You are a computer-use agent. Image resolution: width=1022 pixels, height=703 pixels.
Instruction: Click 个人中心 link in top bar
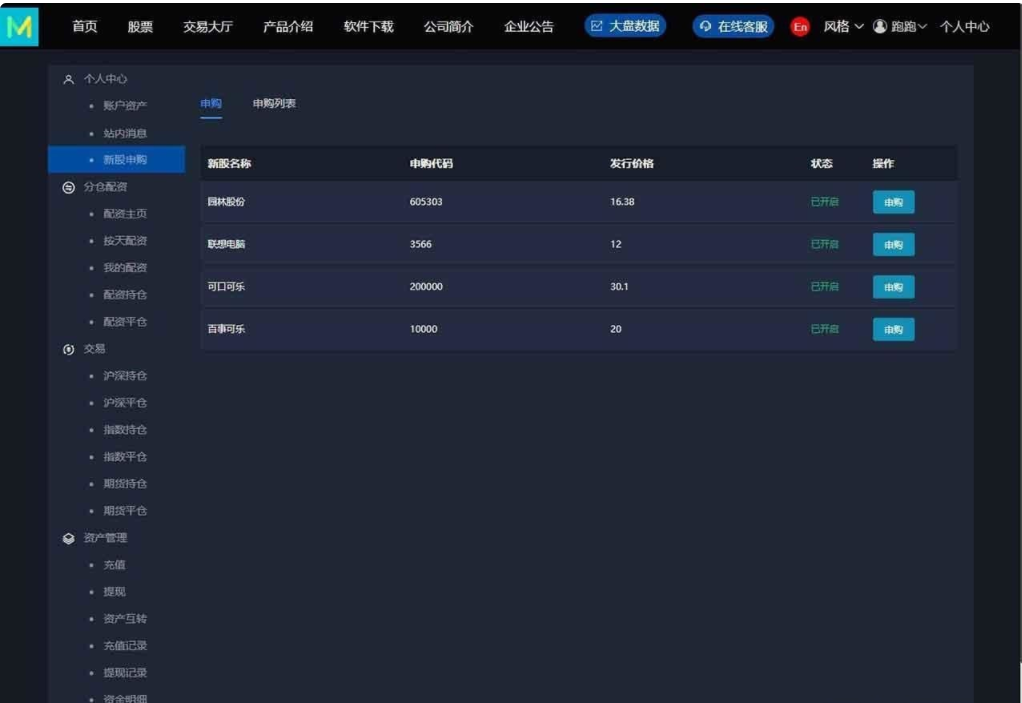[965, 26]
